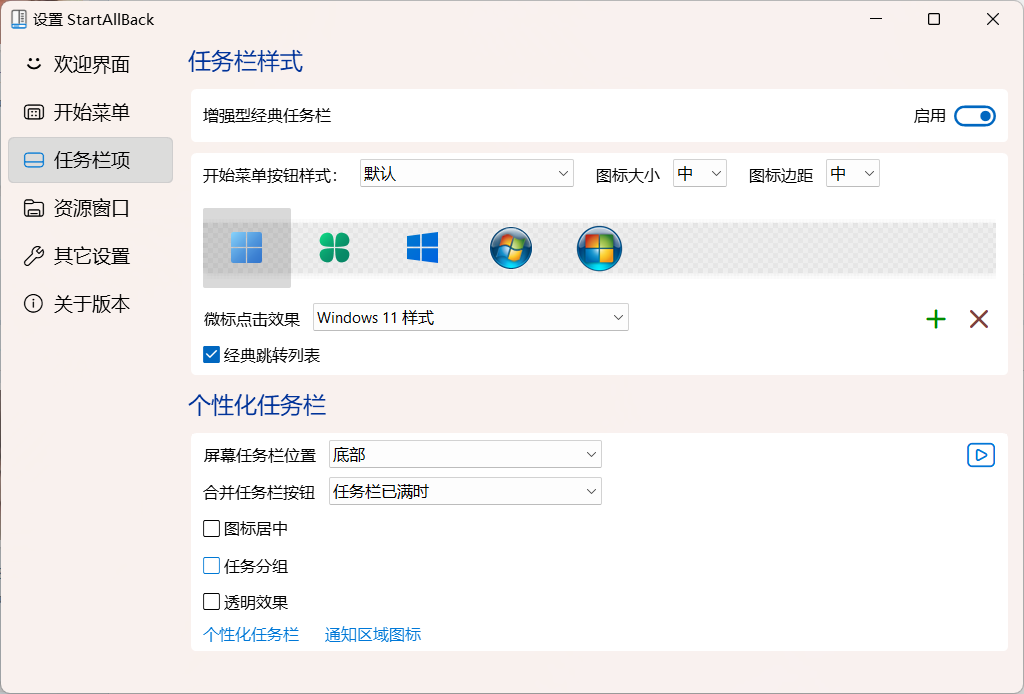Select the Windows 11 start button icon

pos(246,247)
